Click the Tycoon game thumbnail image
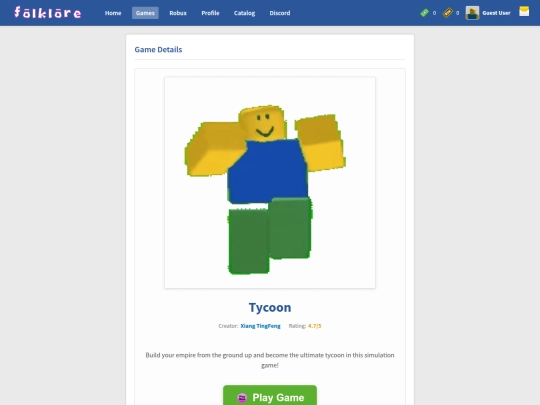 click(270, 183)
